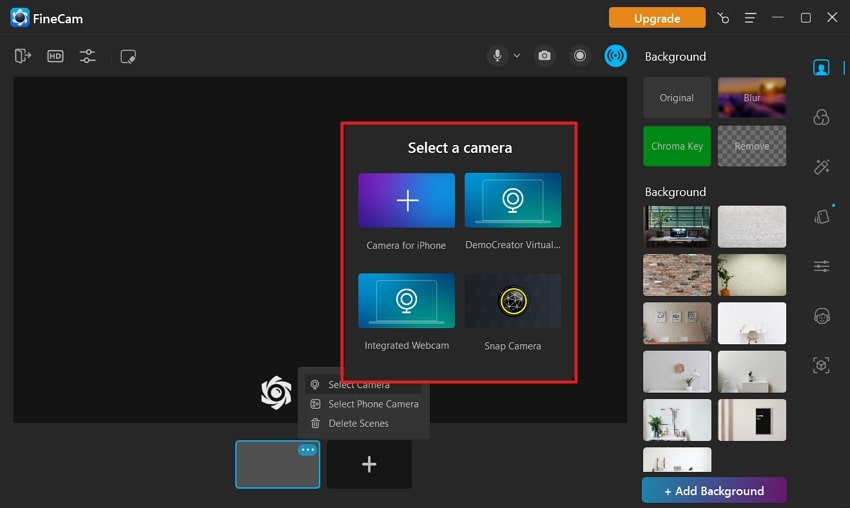Open the hamburger menu in title bar
Image resolution: width=850 pixels, height=508 pixels.
pyautogui.click(x=750, y=18)
